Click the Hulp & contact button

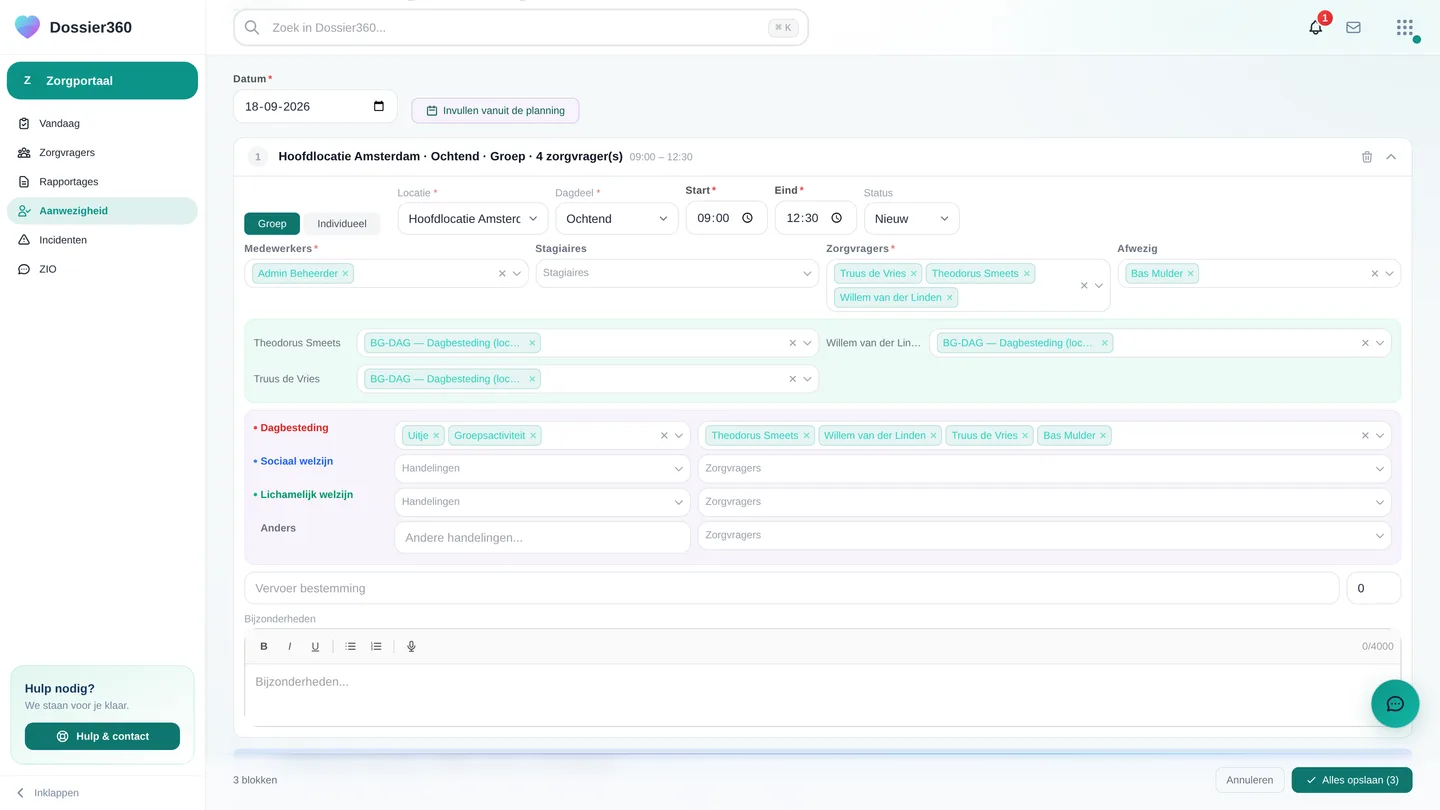(102, 736)
